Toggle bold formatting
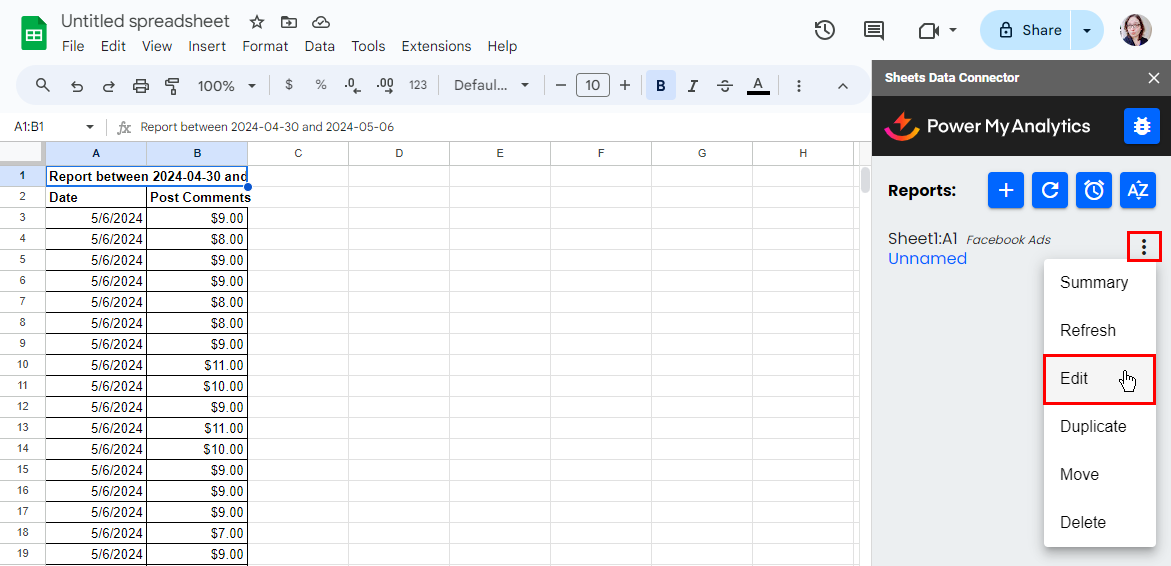The image size is (1171, 566). [660, 86]
